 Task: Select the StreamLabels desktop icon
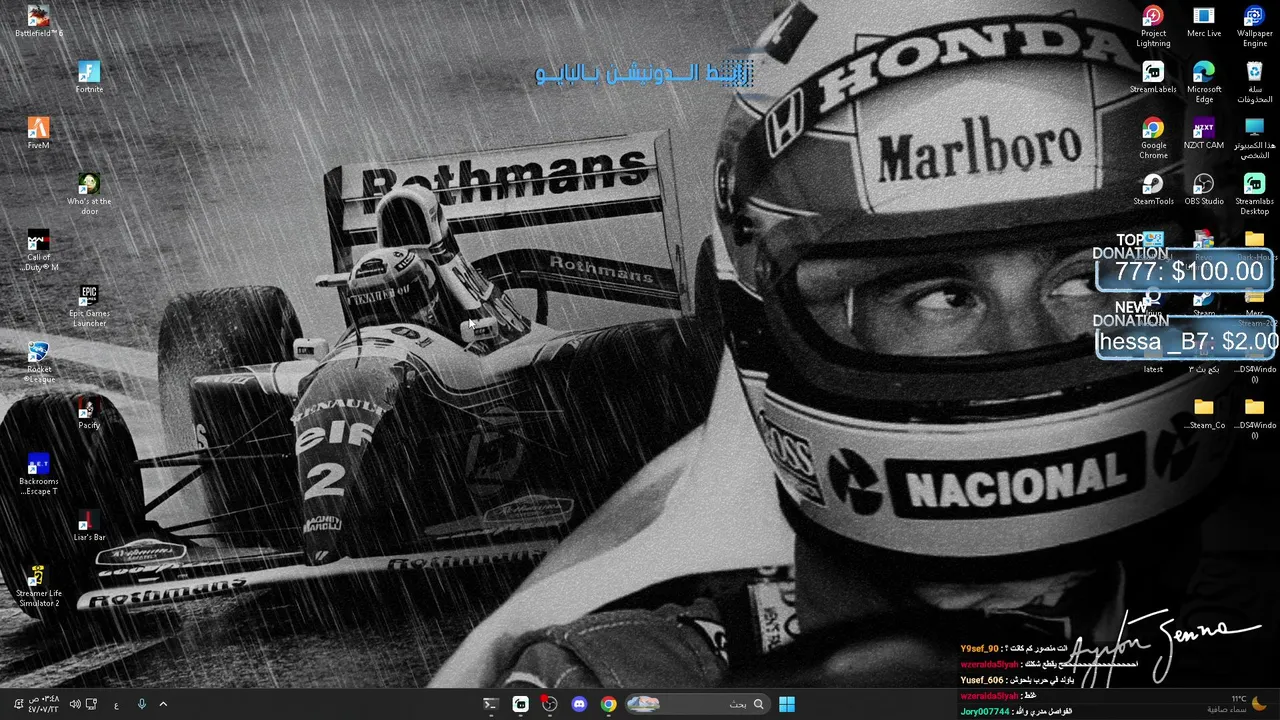pyautogui.click(x=1153, y=78)
